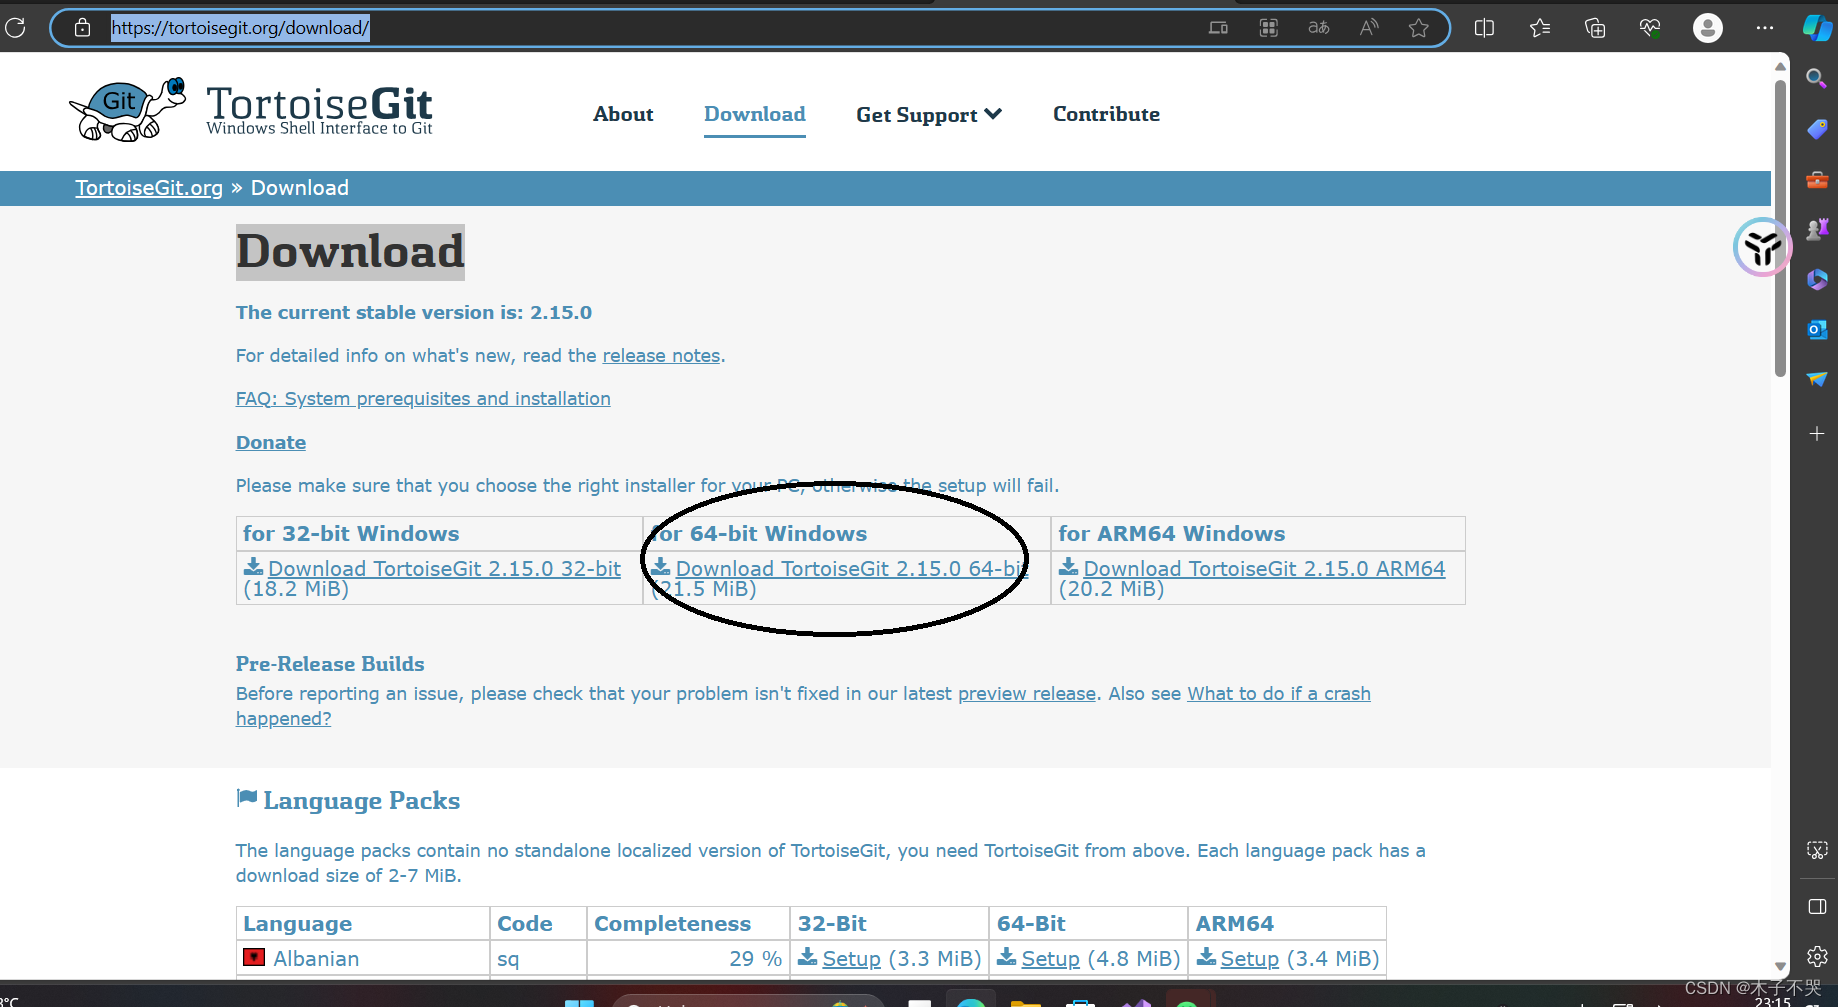Add page to favorites with star icon
The width and height of the screenshot is (1838, 1007).
click(1418, 28)
